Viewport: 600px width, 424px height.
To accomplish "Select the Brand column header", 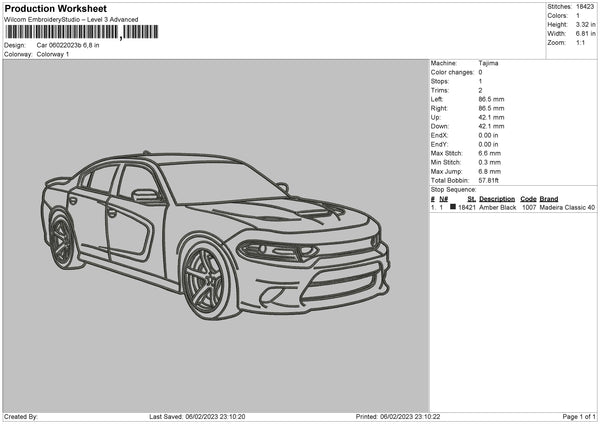I will click(549, 198).
